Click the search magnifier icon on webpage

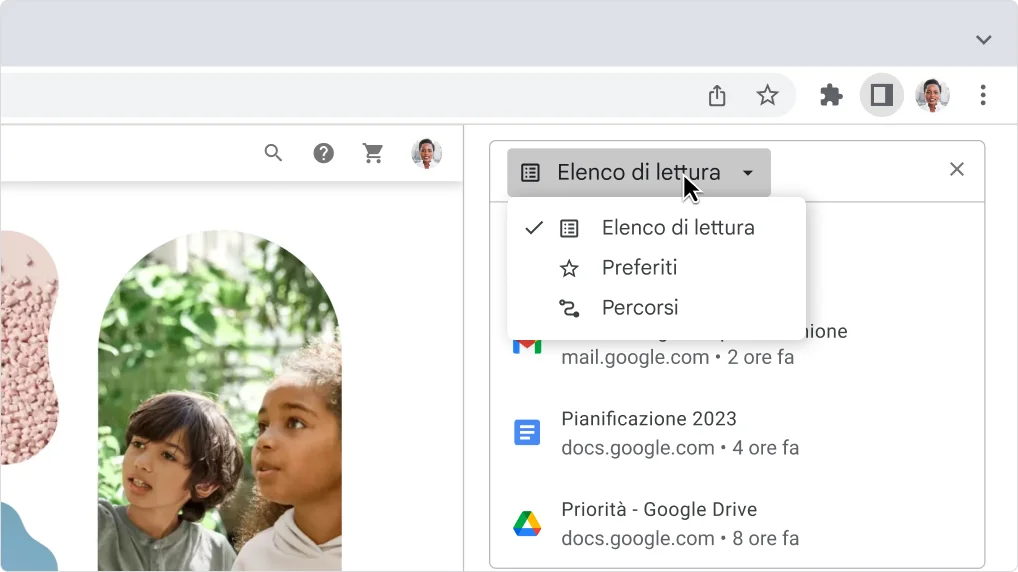point(273,153)
